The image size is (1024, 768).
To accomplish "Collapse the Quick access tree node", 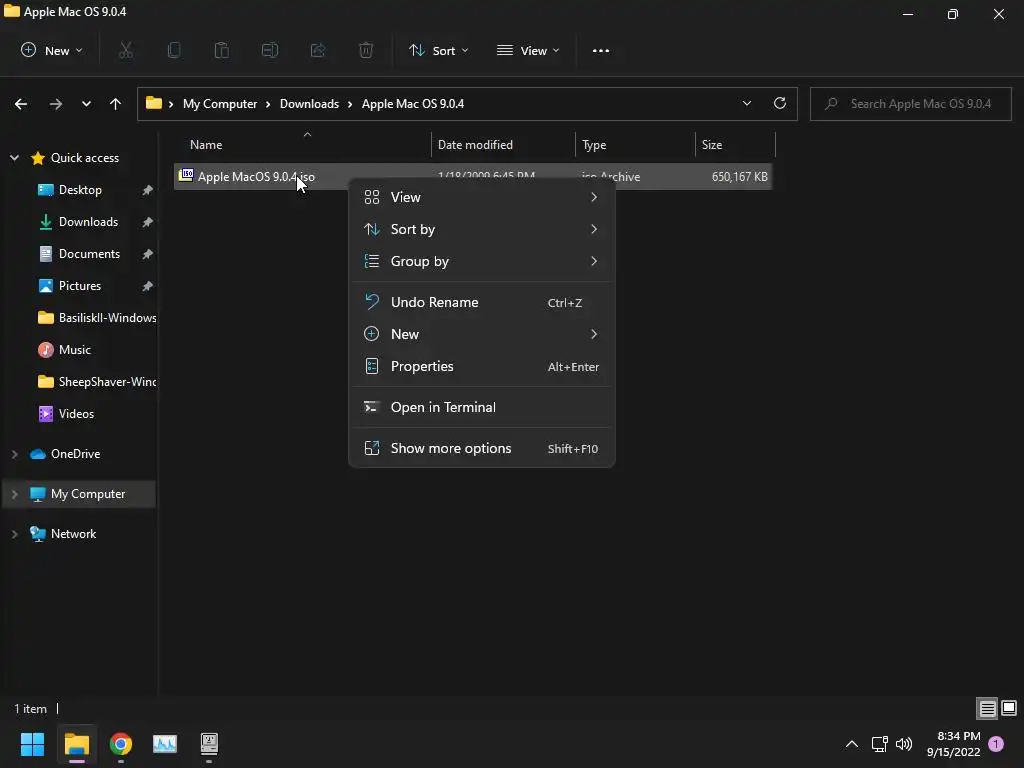I will (14, 158).
